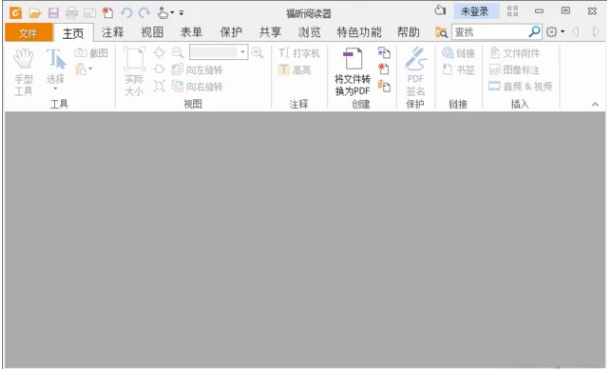Open the 共享 tab
Viewport: 607px width, 369px height.
(270, 32)
